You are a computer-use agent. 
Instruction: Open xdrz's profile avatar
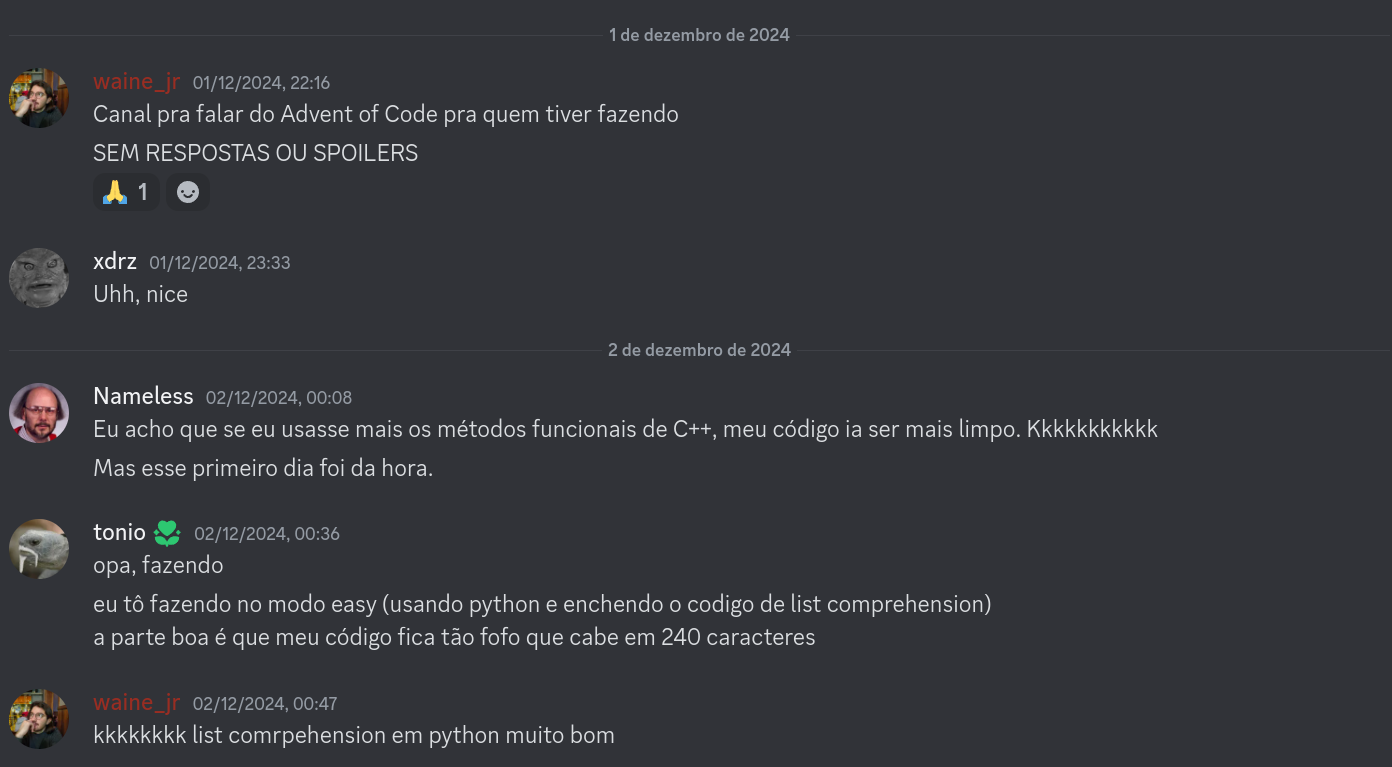pyautogui.click(x=39, y=278)
